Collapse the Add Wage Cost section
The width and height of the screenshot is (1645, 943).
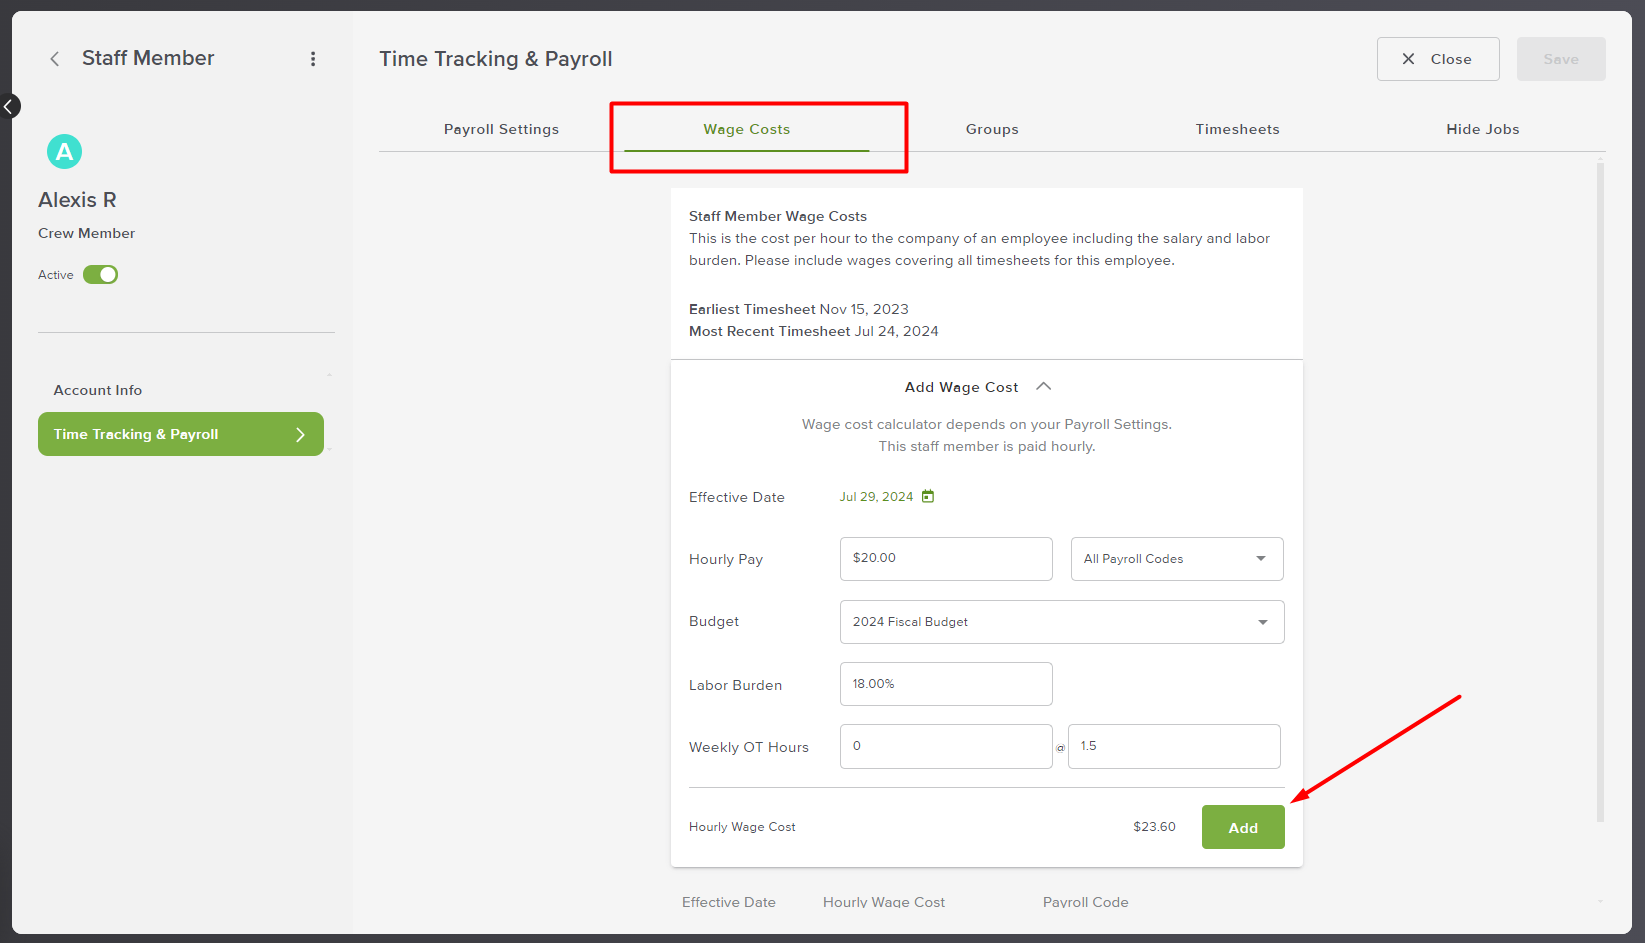1044,387
